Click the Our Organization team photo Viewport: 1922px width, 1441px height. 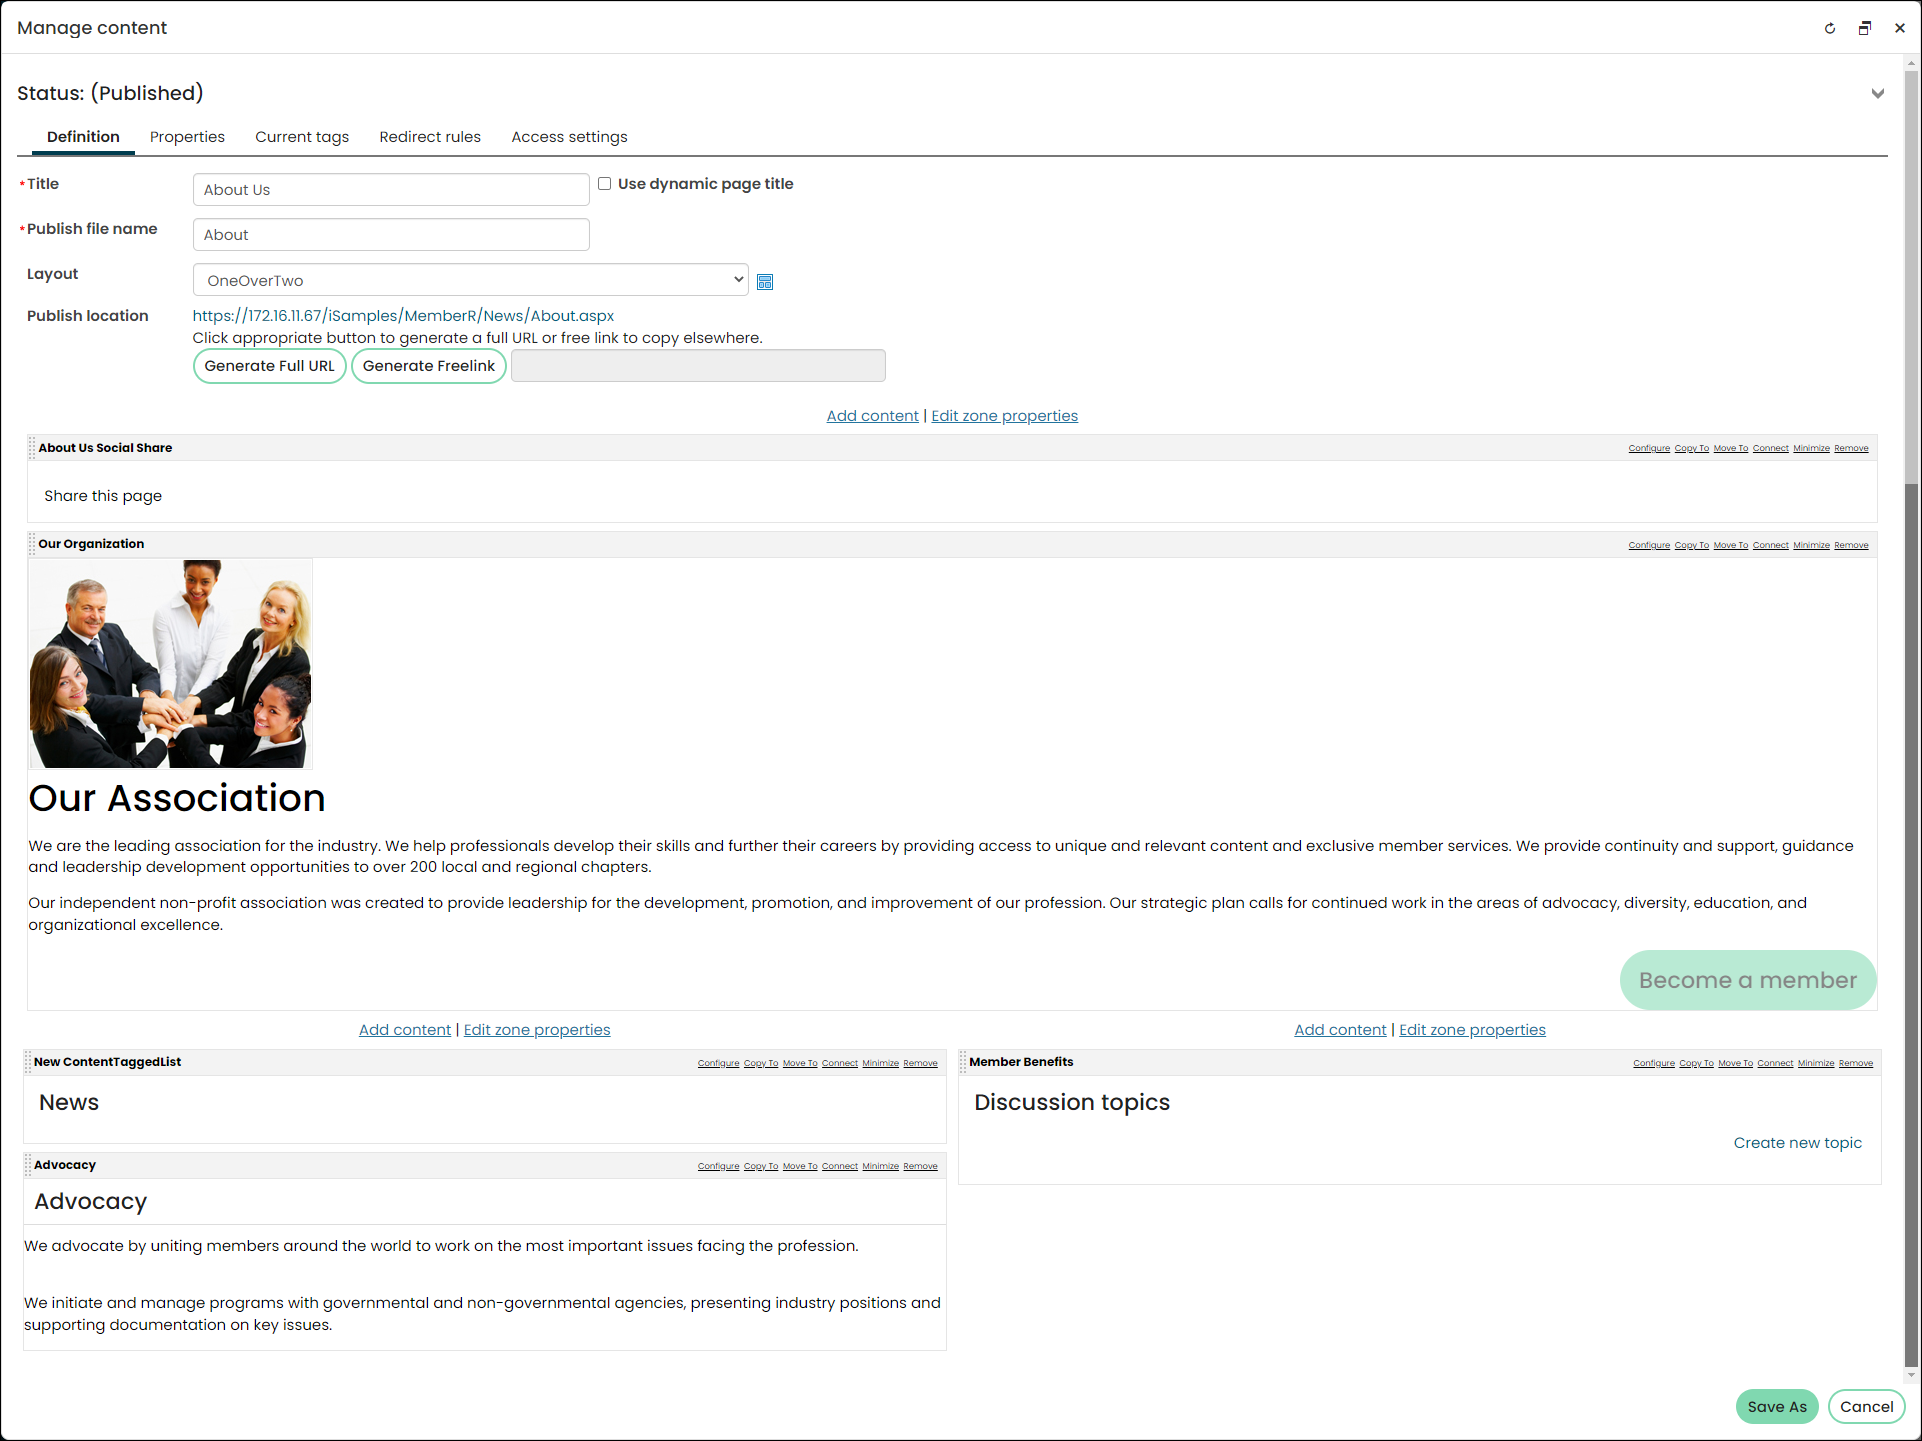pyautogui.click(x=170, y=664)
